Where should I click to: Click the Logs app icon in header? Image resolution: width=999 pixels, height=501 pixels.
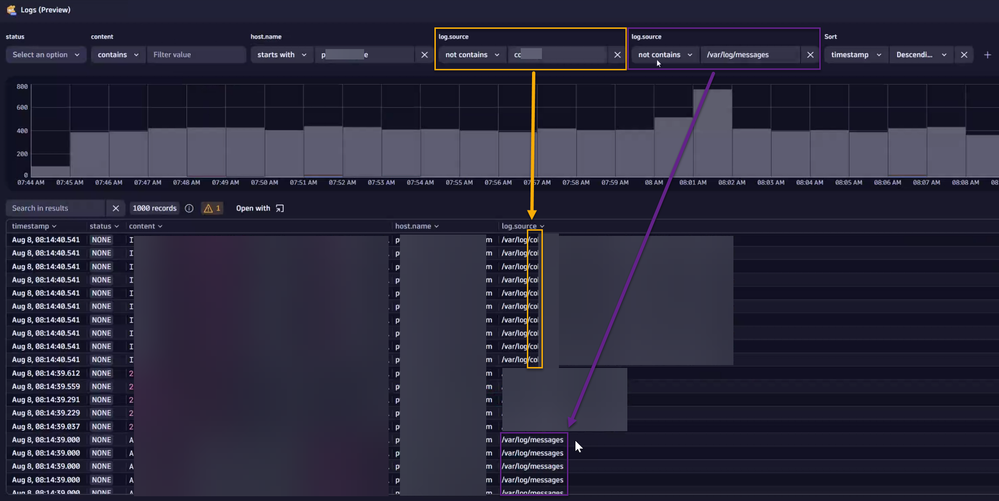pos(10,9)
